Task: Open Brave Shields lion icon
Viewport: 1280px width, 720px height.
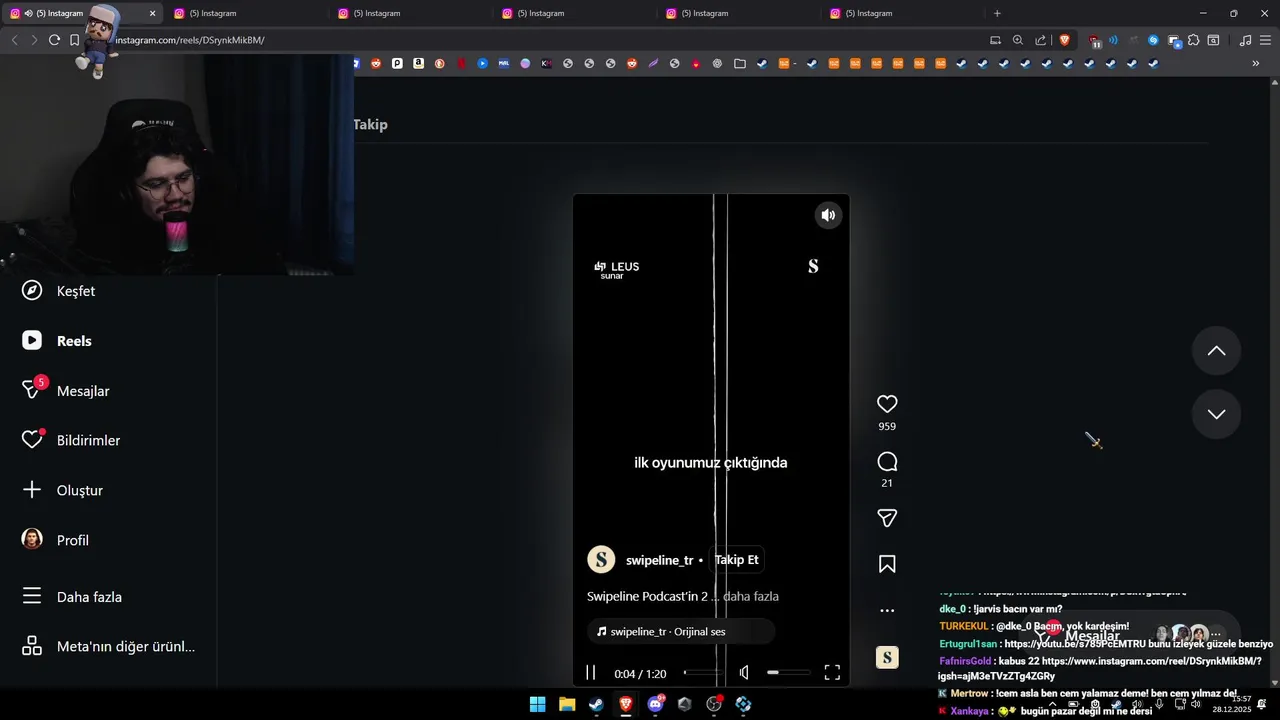Action: pos(1065,40)
